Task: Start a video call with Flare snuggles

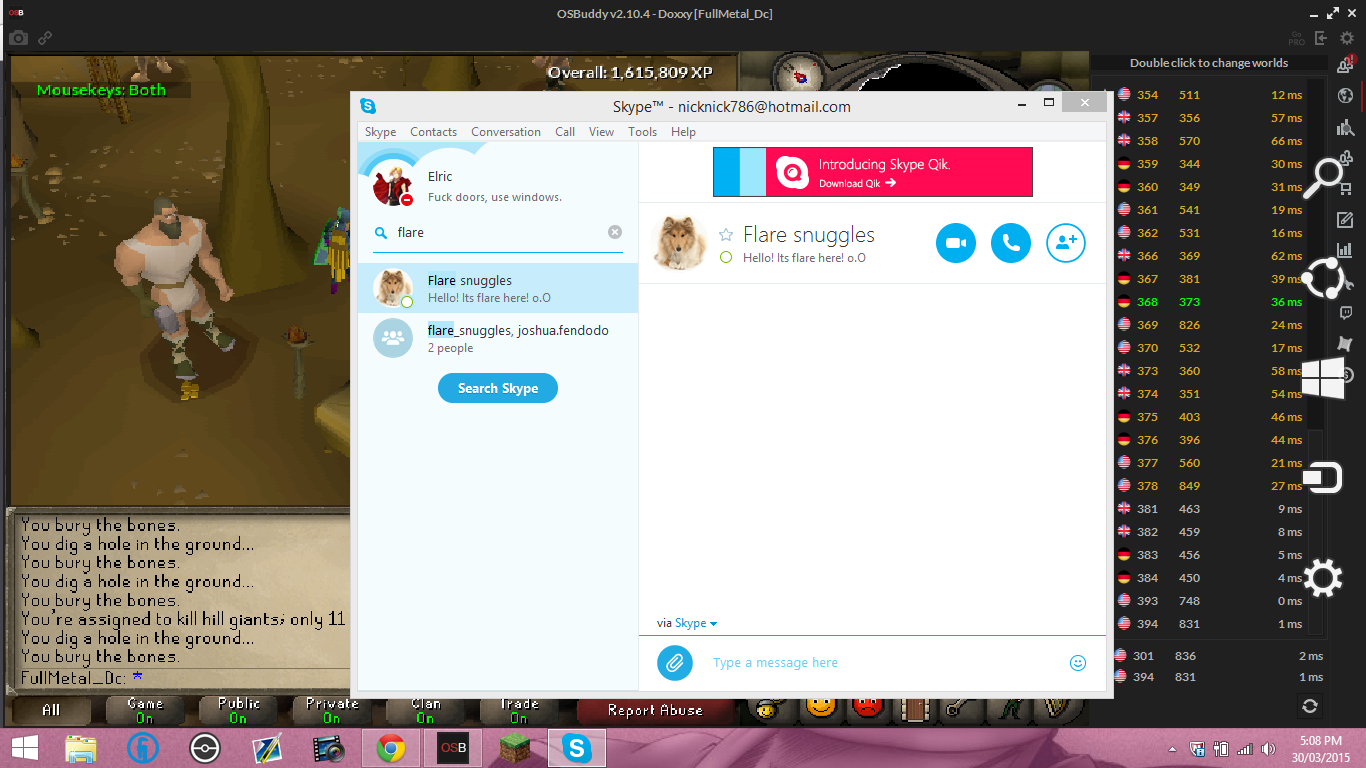Action: point(955,243)
